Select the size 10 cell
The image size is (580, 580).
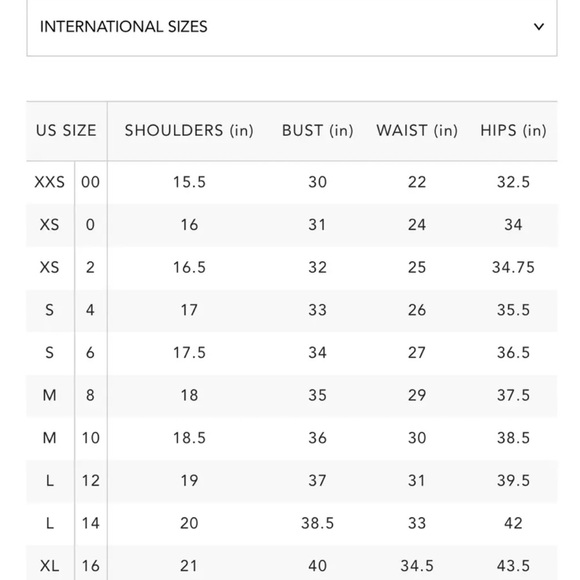point(91,438)
